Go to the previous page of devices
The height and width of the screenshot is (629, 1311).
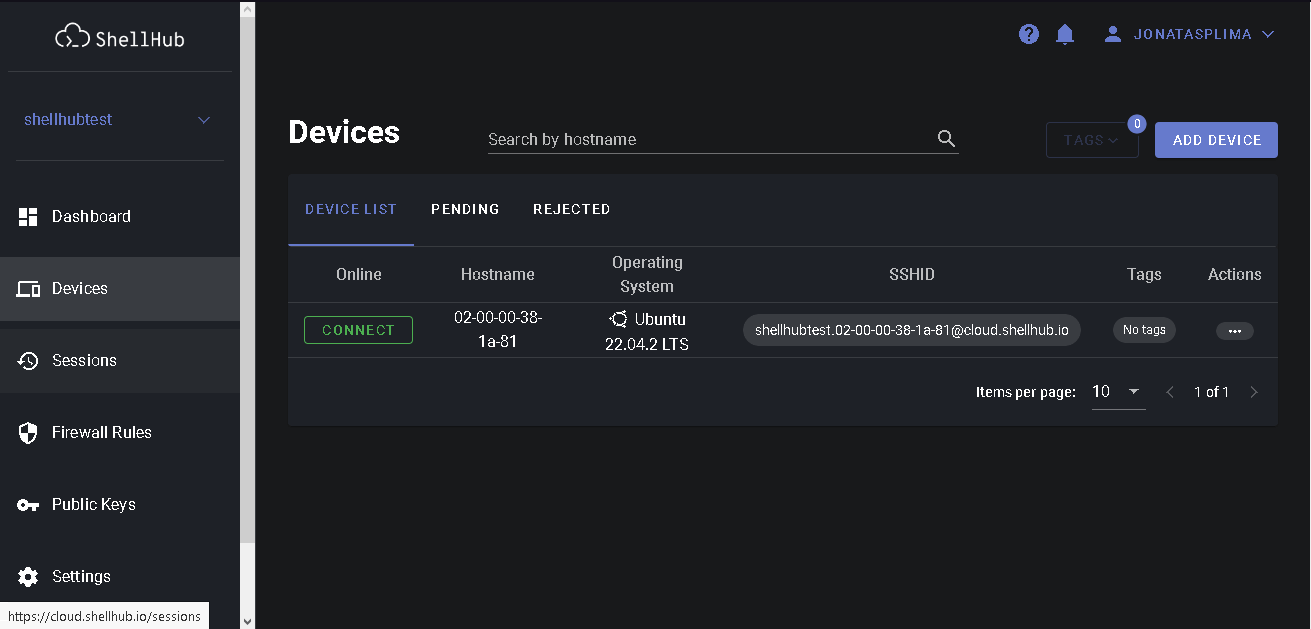click(x=1170, y=392)
